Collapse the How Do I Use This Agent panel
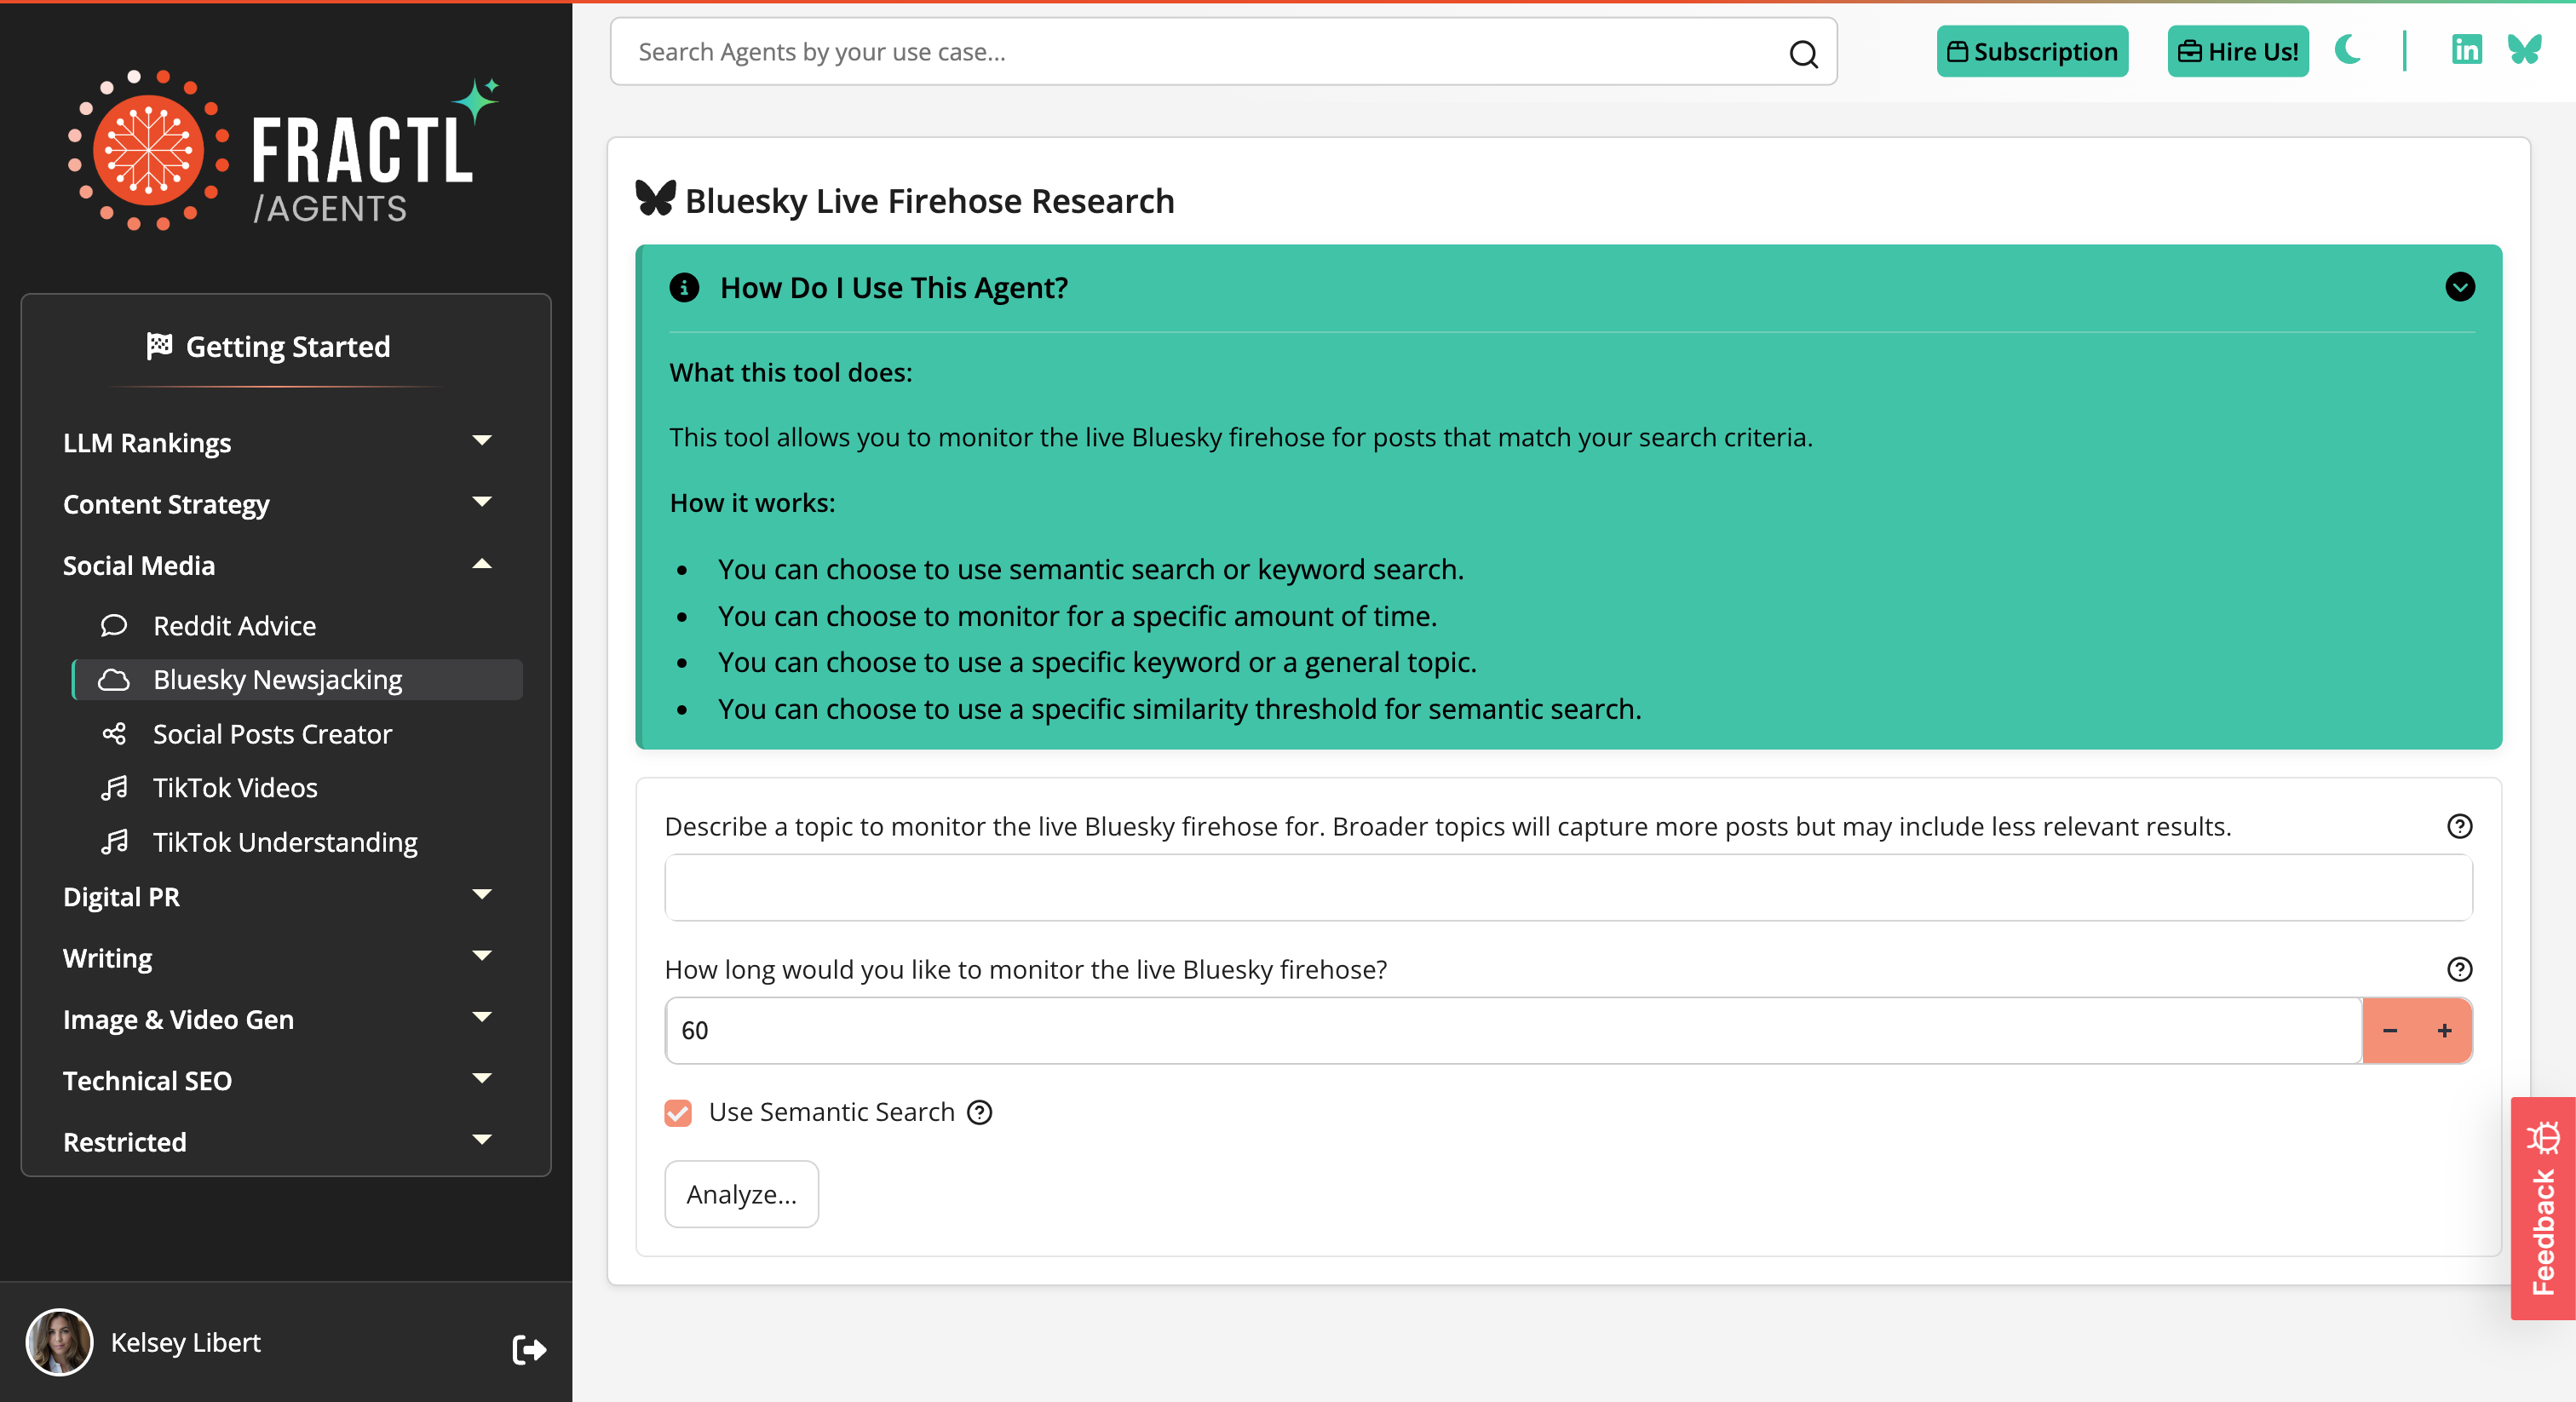Image resolution: width=2576 pixels, height=1402 pixels. point(2461,288)
